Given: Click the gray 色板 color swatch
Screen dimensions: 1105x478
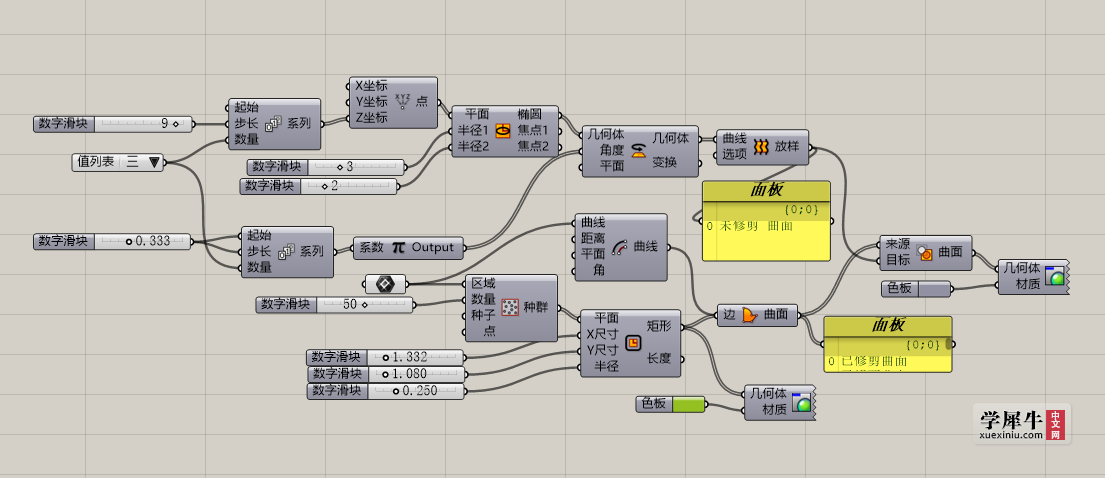Looking at the screenshot, I should pyautogui.click(x=934, y=288).
